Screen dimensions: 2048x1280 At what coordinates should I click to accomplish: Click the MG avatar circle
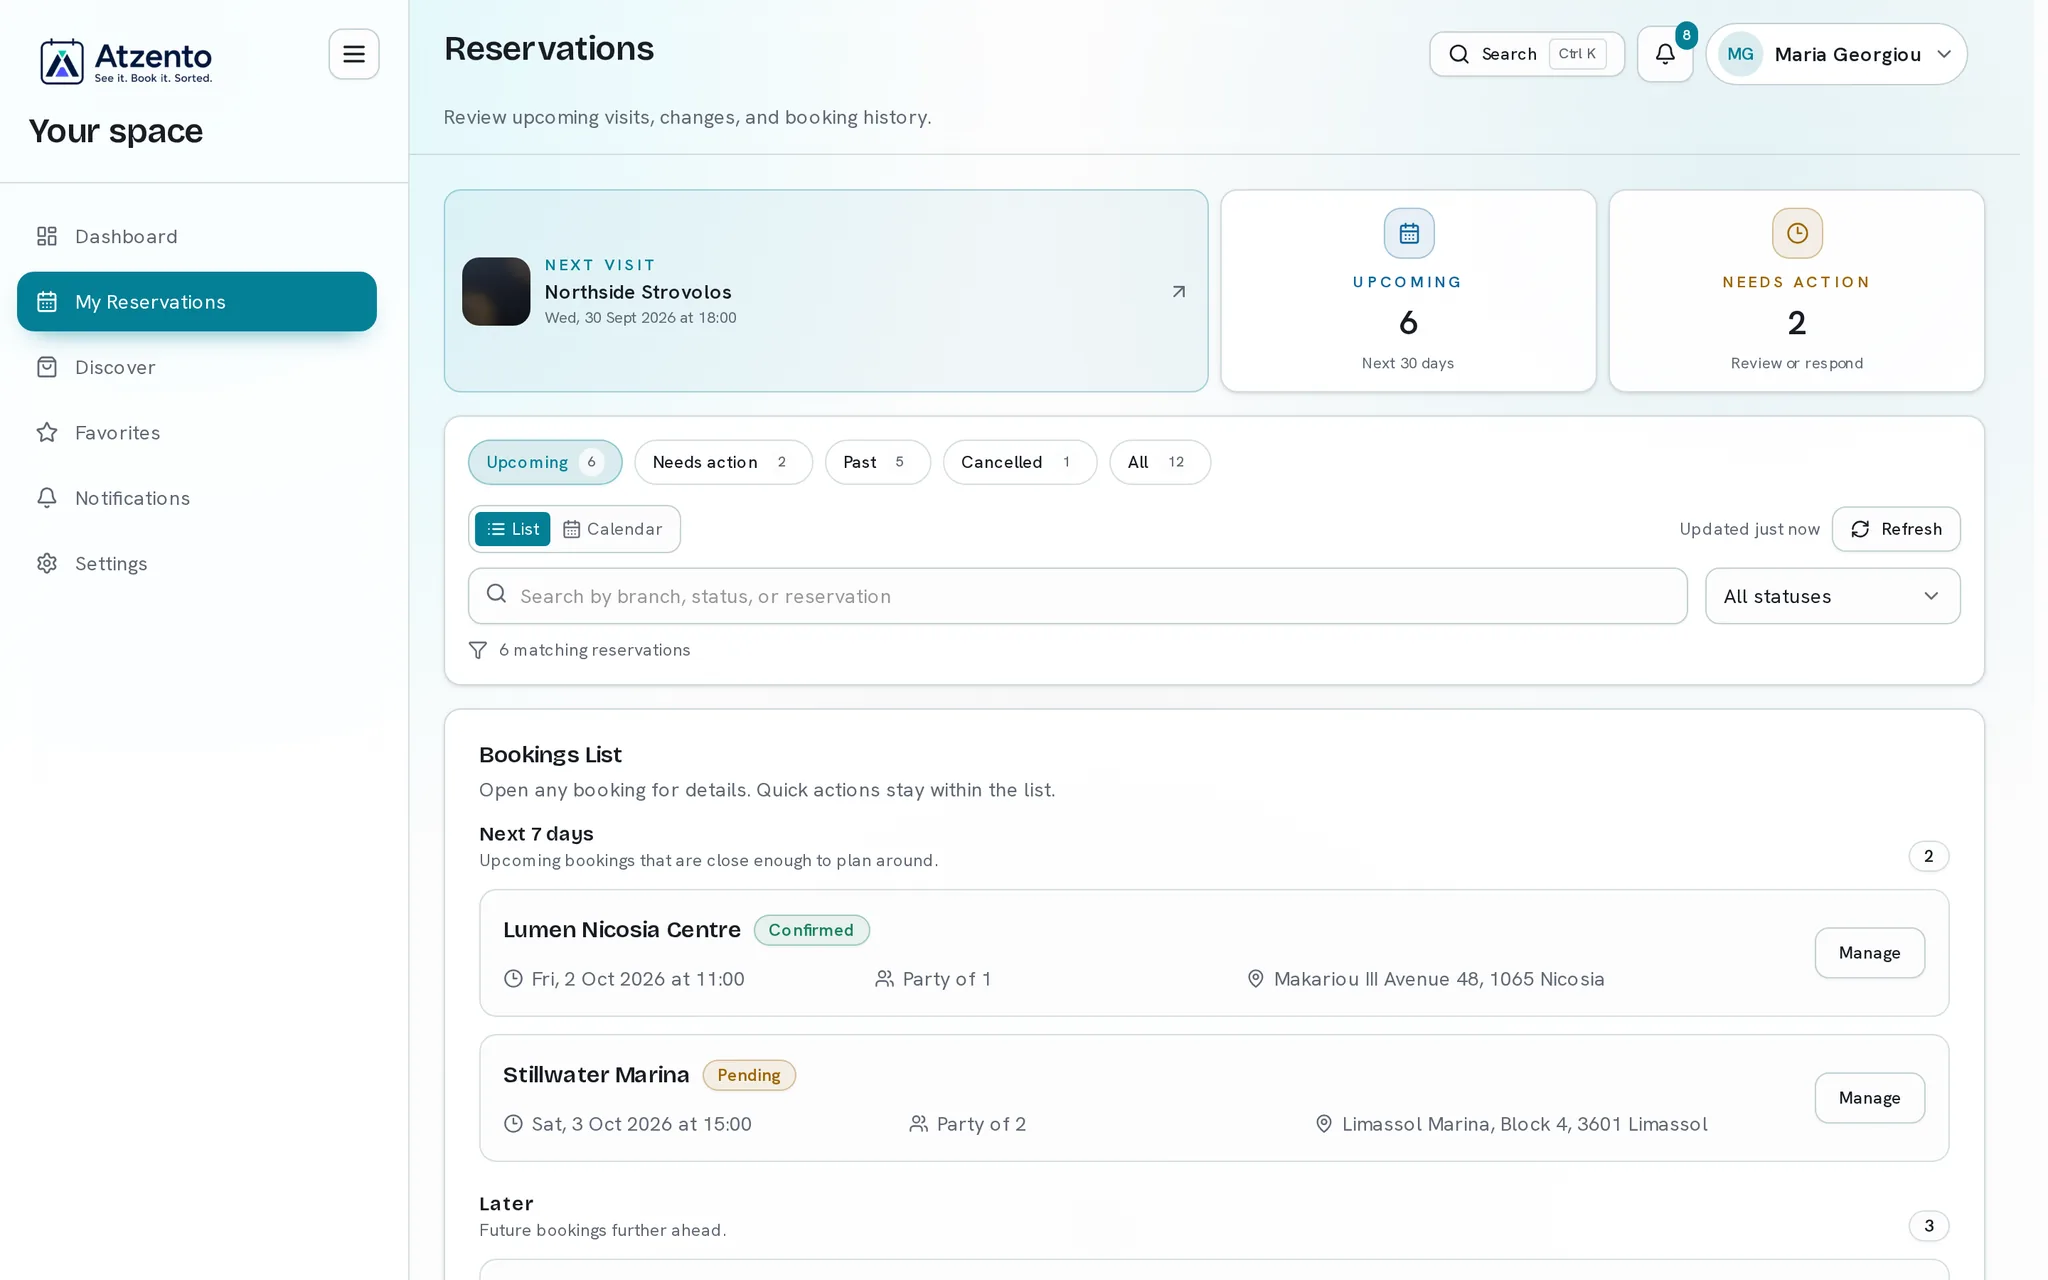pos(1740,54)
